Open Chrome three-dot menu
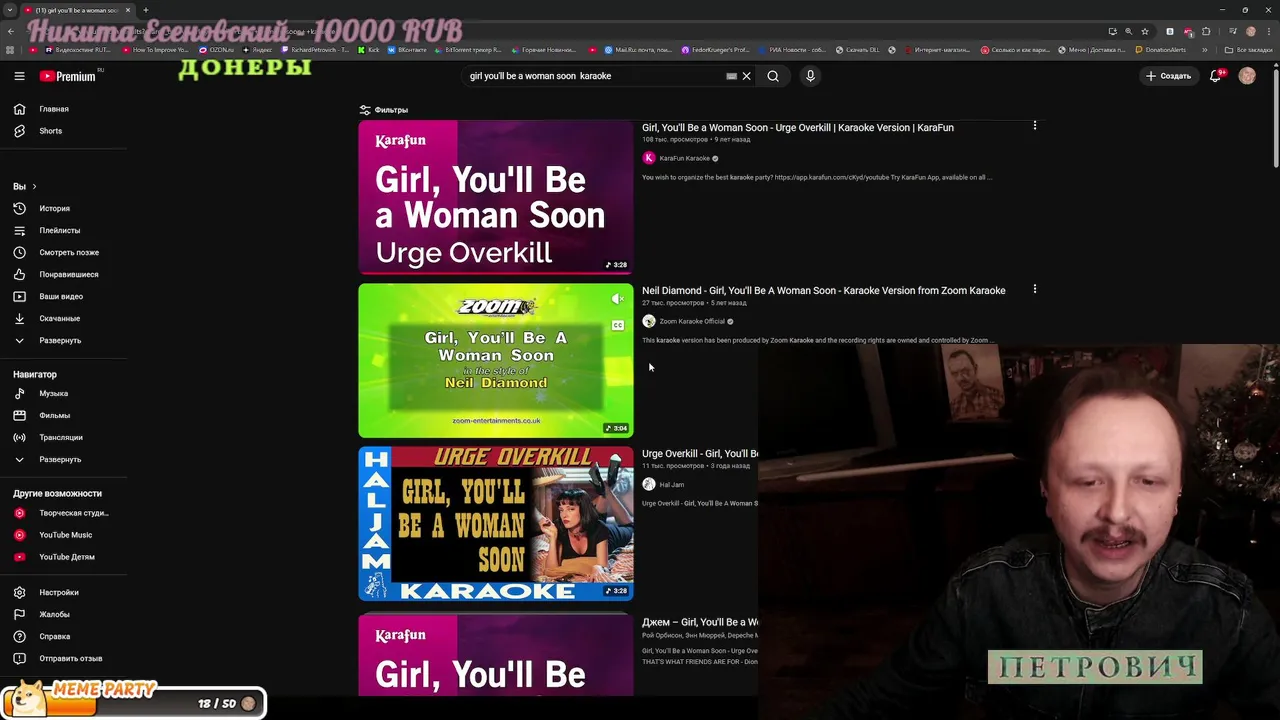Viewport: 1280px width, 720px height. click(x=1268, y=31)
